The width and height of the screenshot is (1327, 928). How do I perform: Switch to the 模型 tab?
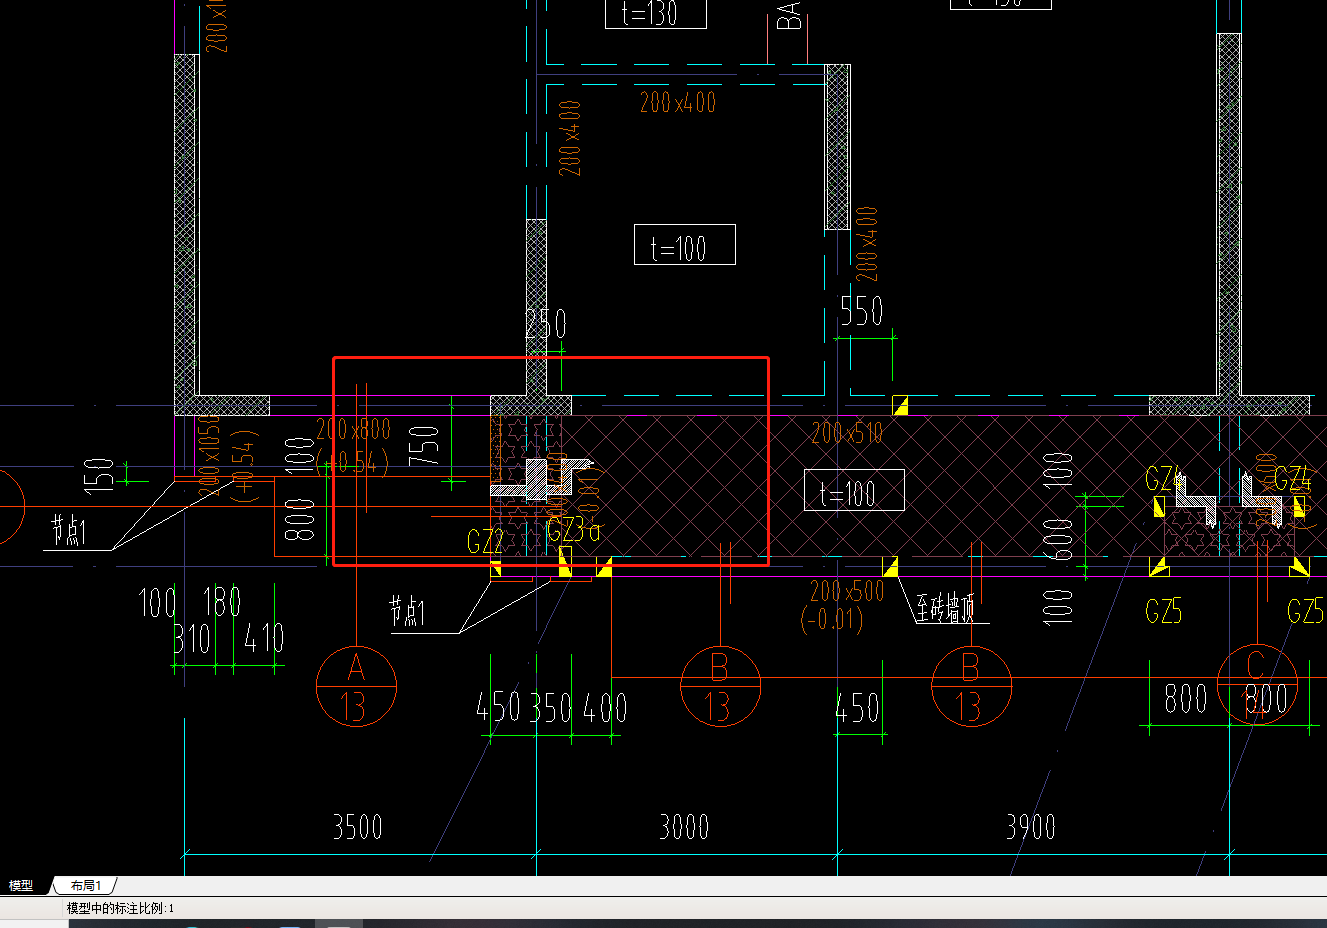(21, 886)
